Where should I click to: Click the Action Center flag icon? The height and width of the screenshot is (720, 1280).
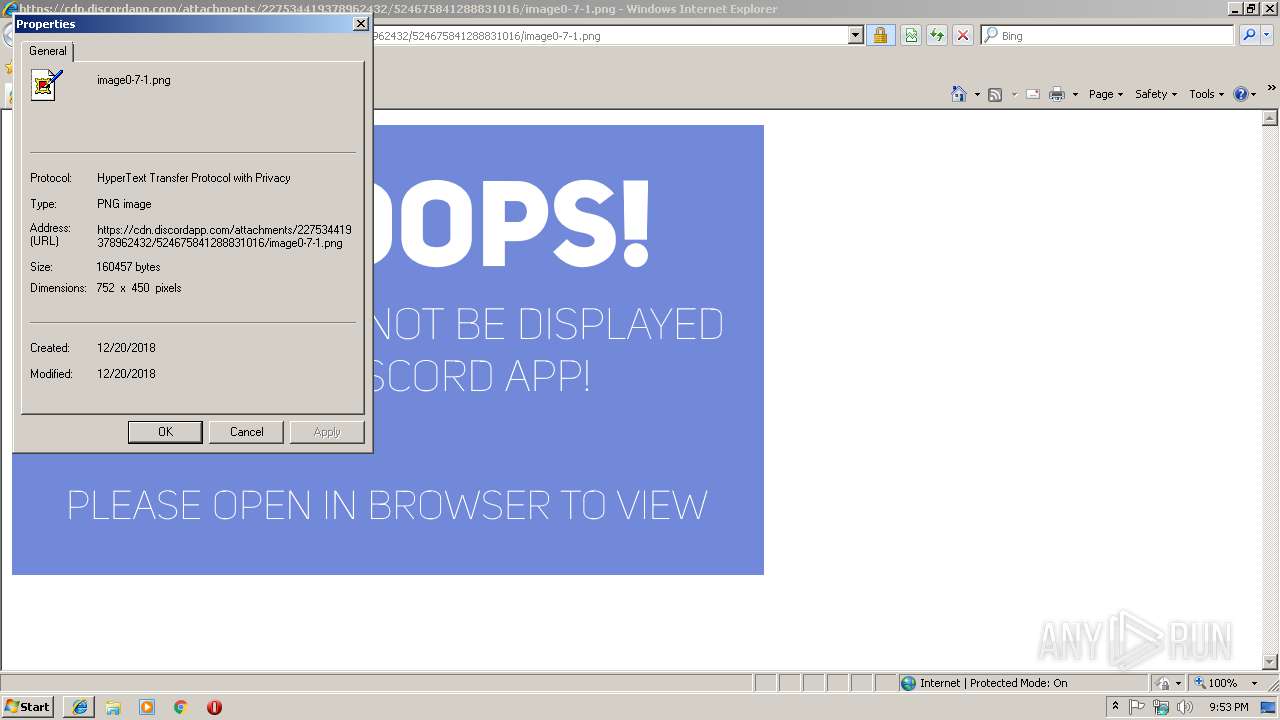point(1137,707)
